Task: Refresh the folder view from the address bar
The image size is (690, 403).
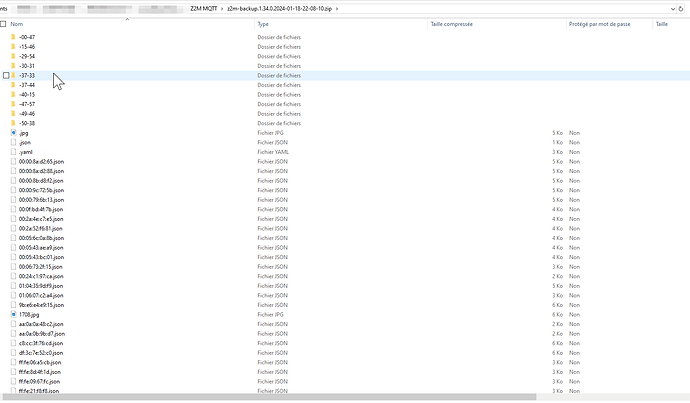Action: point(681,9)
